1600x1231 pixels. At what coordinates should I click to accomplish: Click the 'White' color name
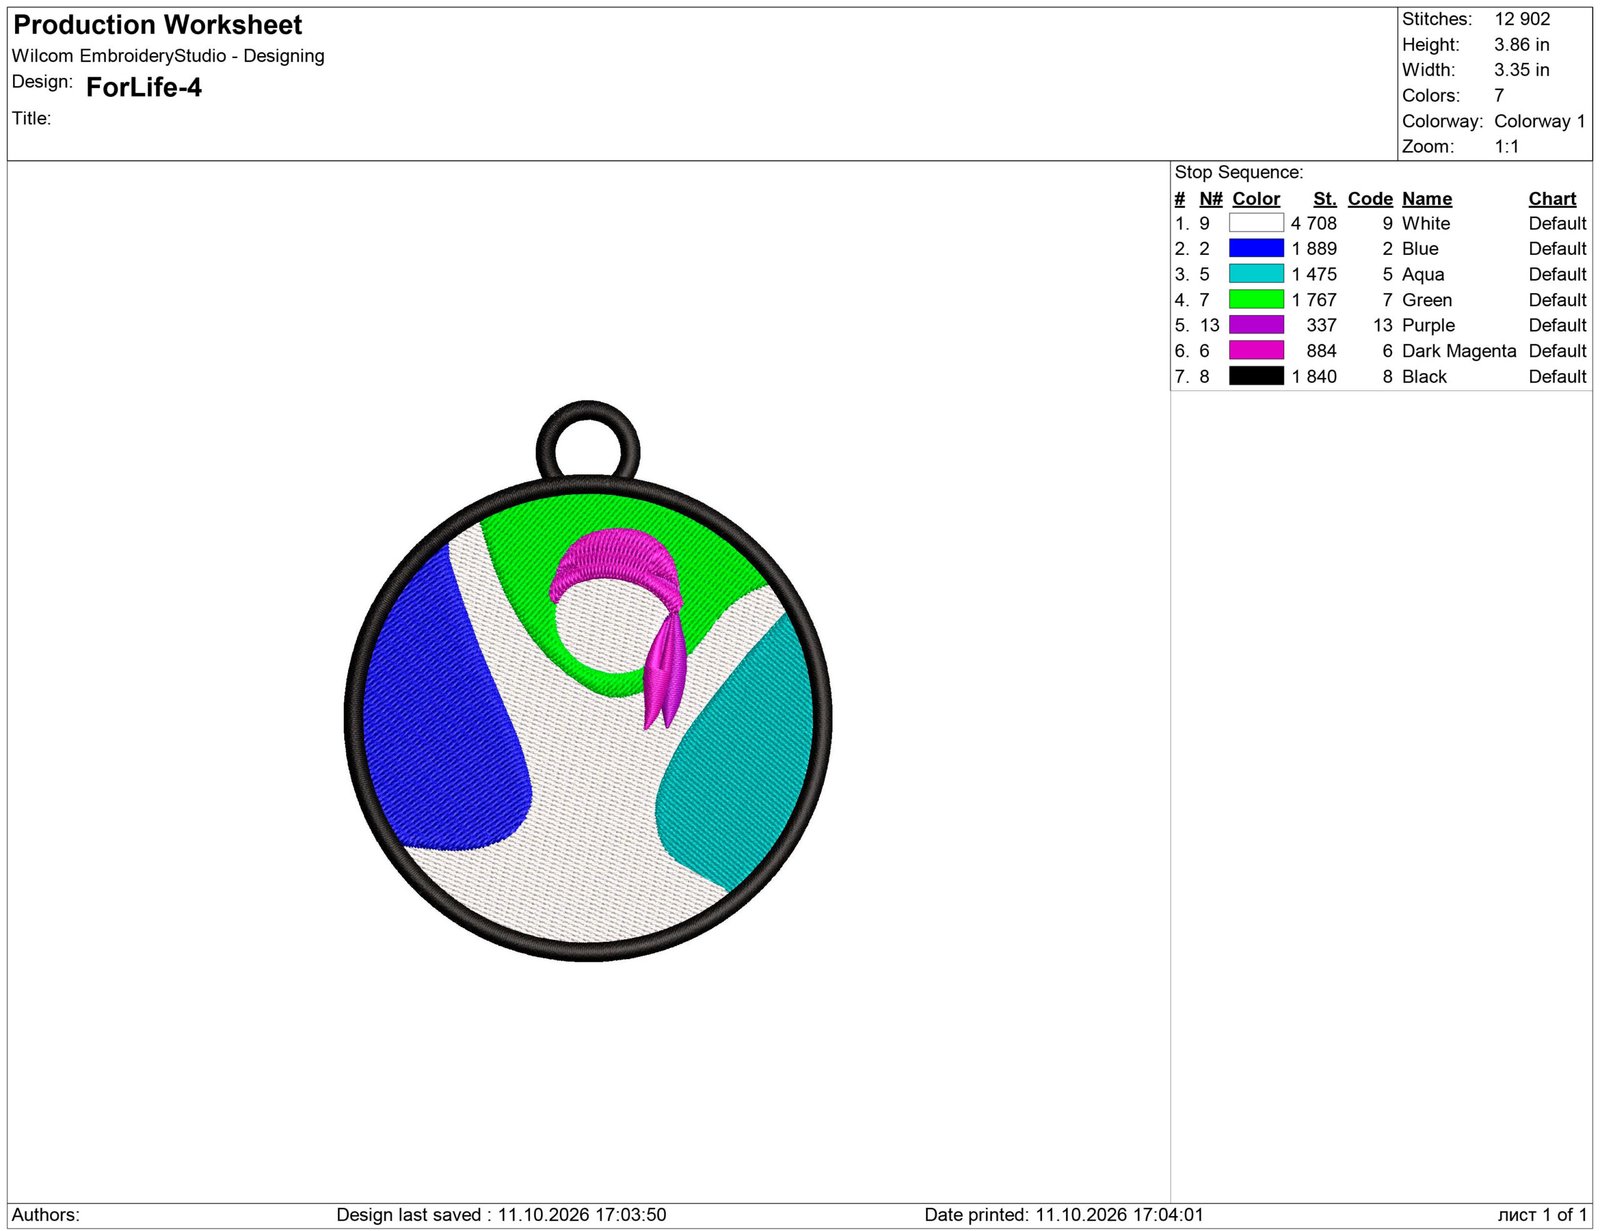pyautogui.click(x=1426, y=223)
